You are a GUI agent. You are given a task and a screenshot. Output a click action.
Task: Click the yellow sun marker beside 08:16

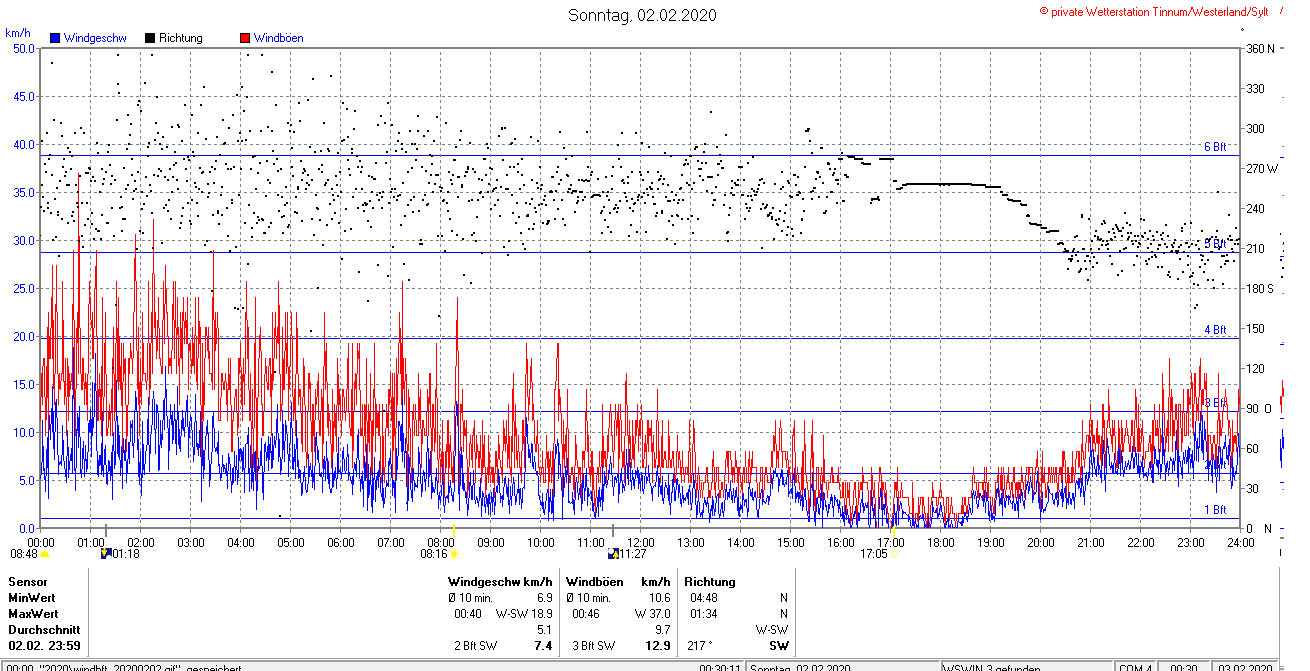point(454,553)
